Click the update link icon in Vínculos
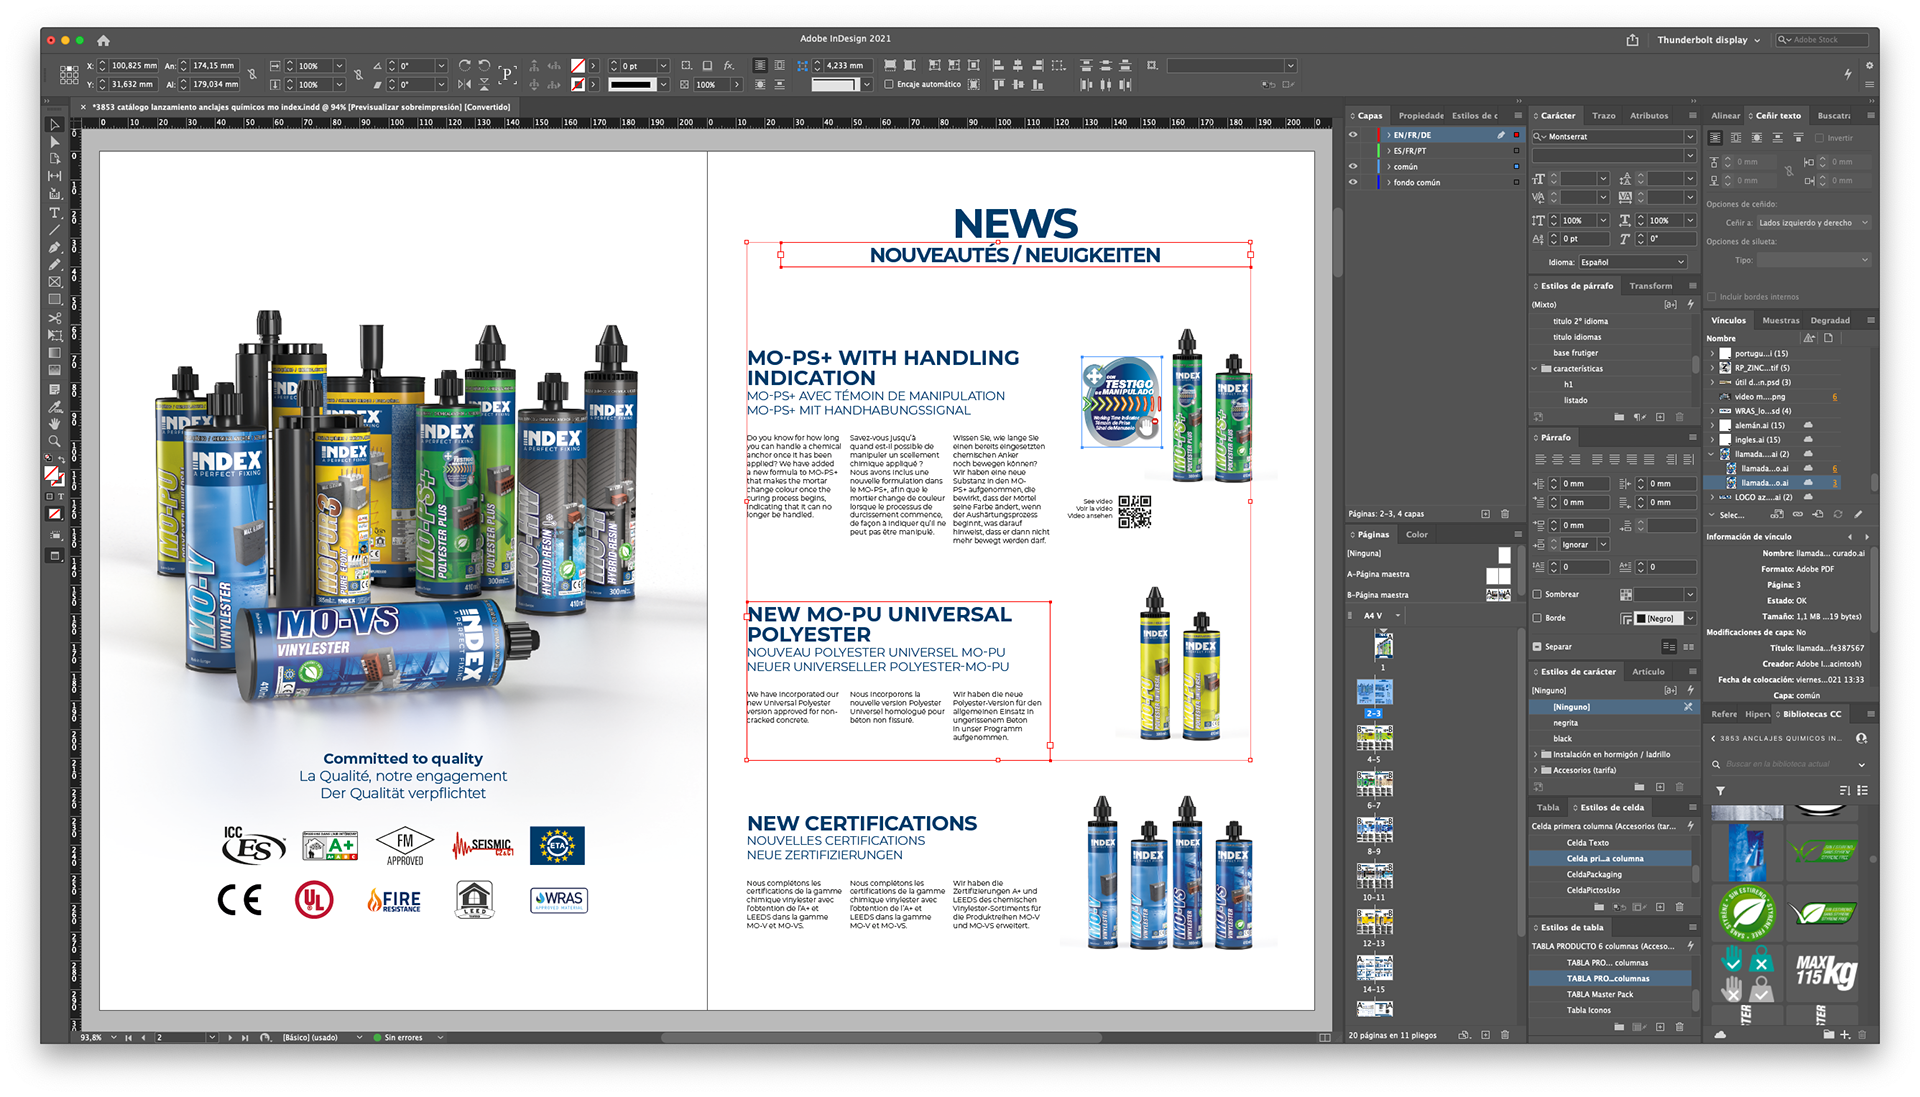Screen dimensions: 1920x1097 1838,515
